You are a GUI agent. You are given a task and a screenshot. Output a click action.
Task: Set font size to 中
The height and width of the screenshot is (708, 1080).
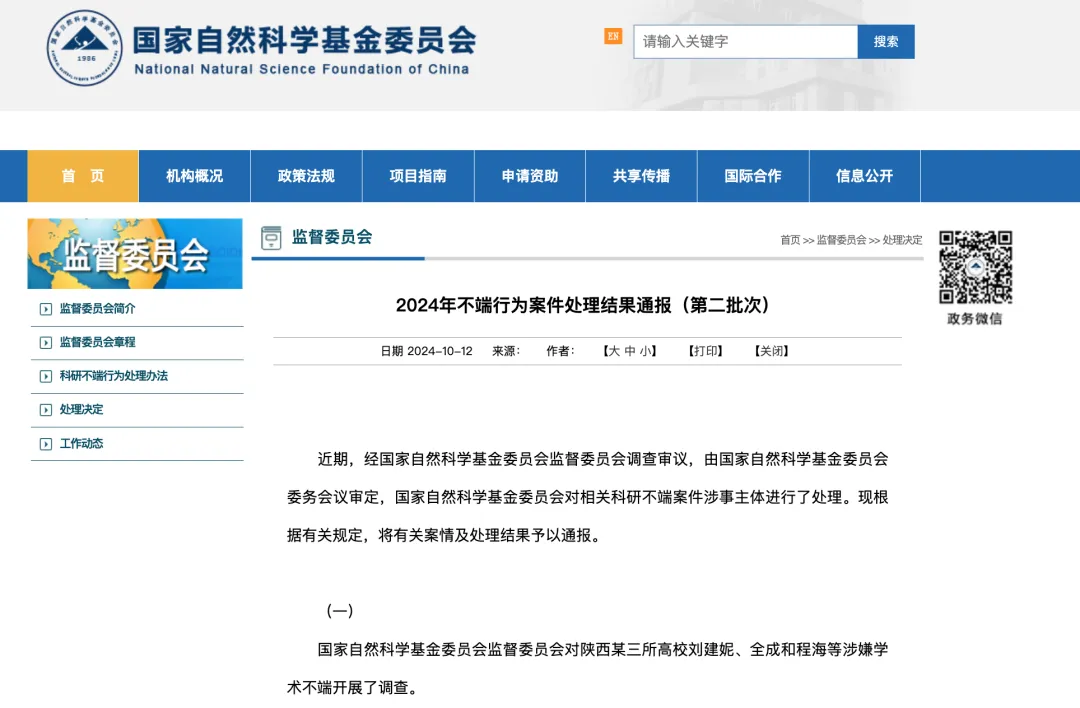pos(630,351)
